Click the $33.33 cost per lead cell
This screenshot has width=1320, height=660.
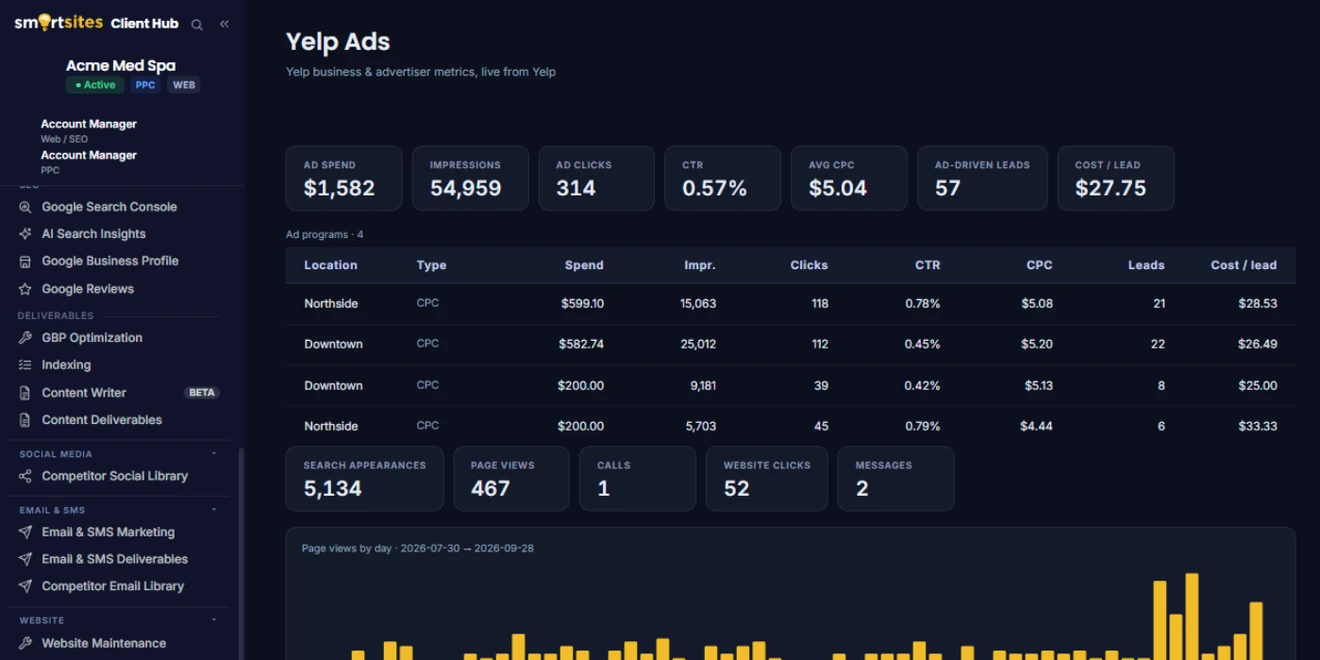click(1258, 426)
